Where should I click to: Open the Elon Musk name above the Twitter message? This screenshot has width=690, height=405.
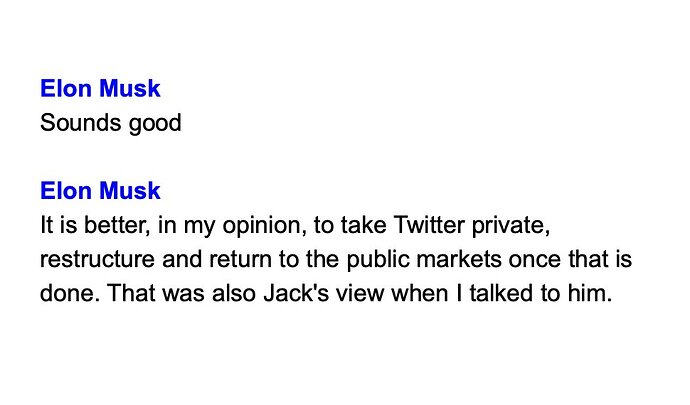click(100, 191)
